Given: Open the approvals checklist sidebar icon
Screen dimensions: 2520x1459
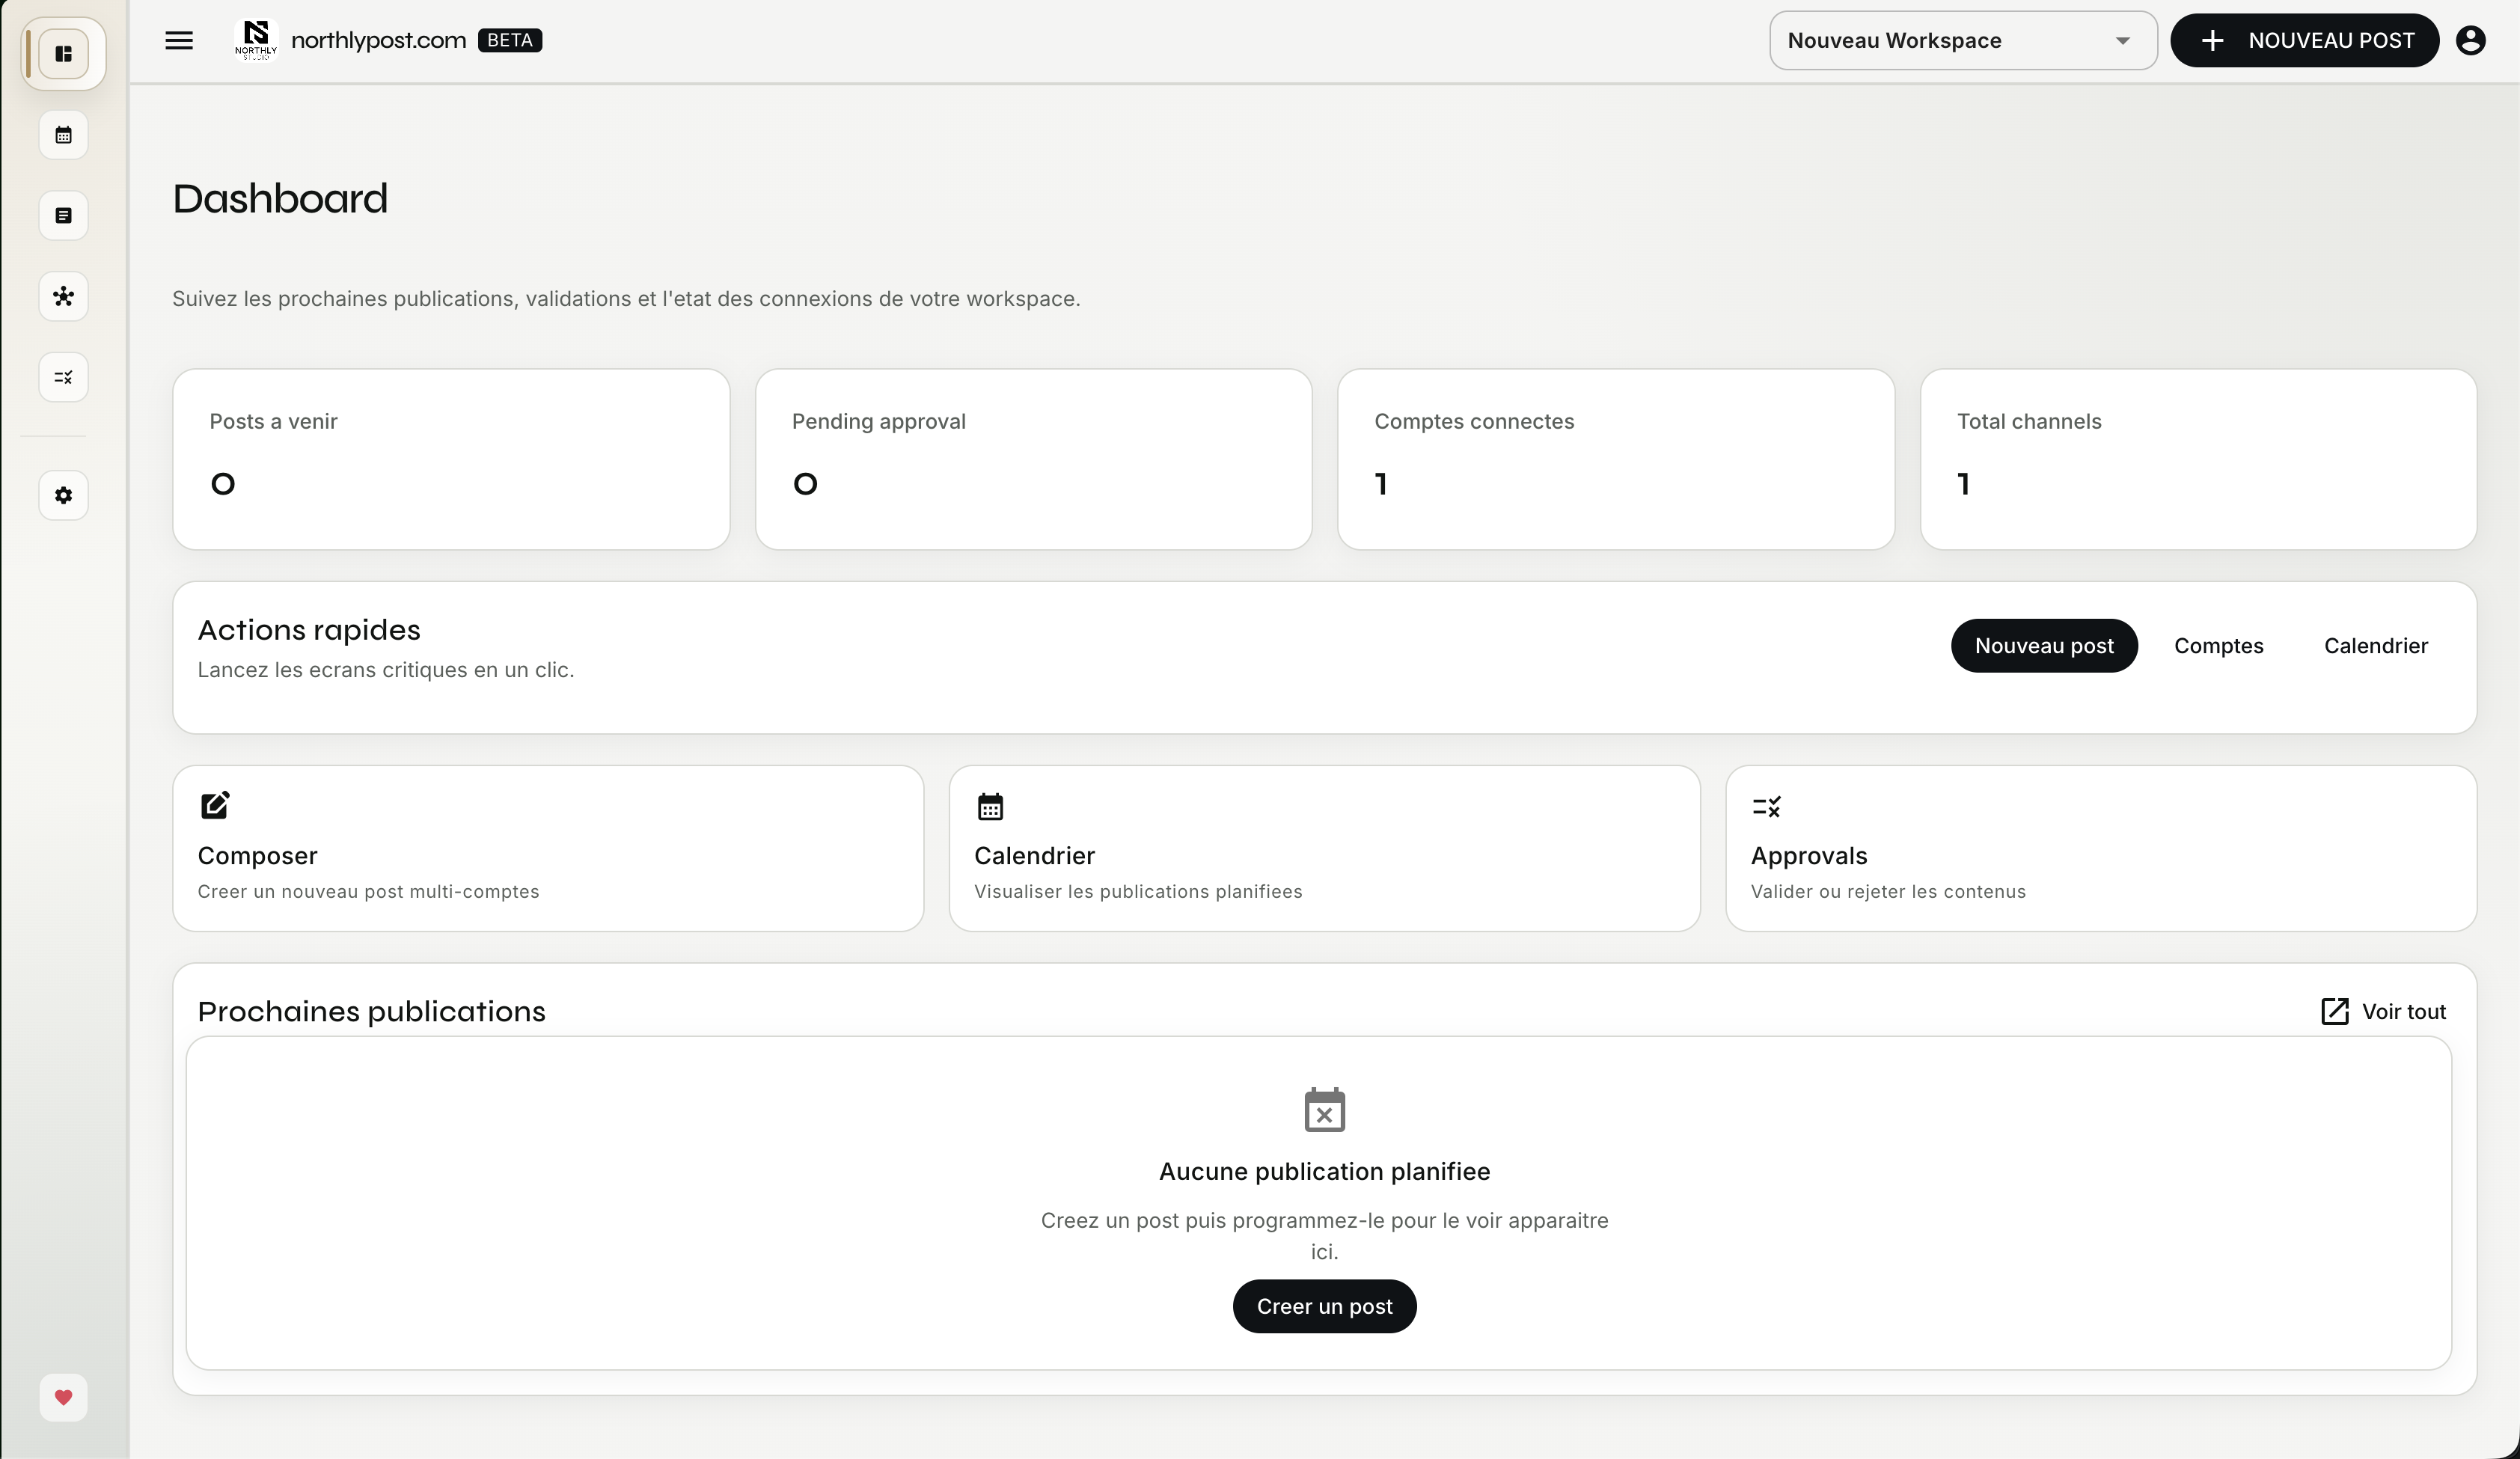Looking at the screenshot, I should click(x=63, y=377).
